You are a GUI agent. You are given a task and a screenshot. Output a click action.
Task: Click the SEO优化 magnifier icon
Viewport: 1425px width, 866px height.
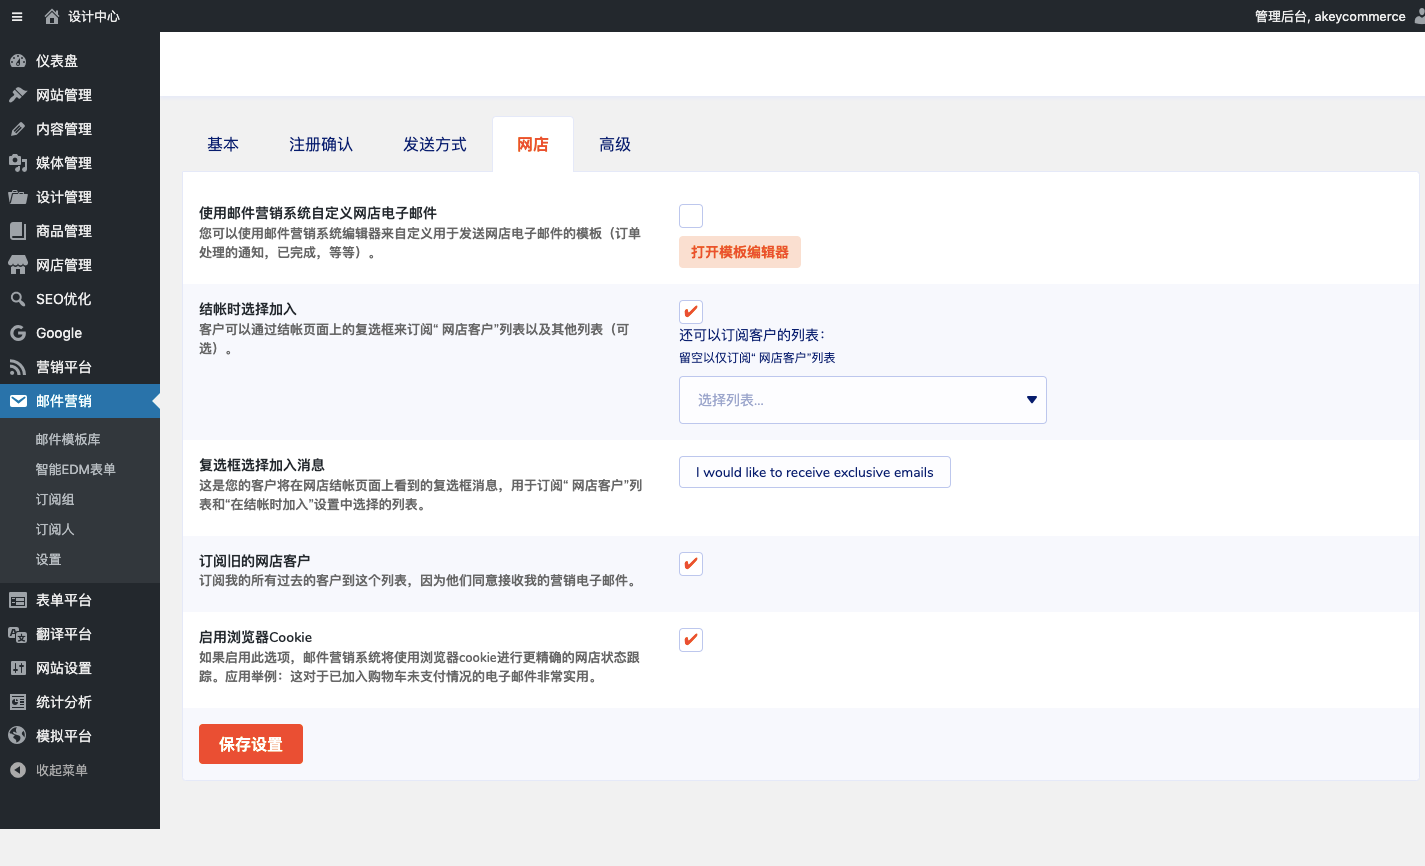17,299
